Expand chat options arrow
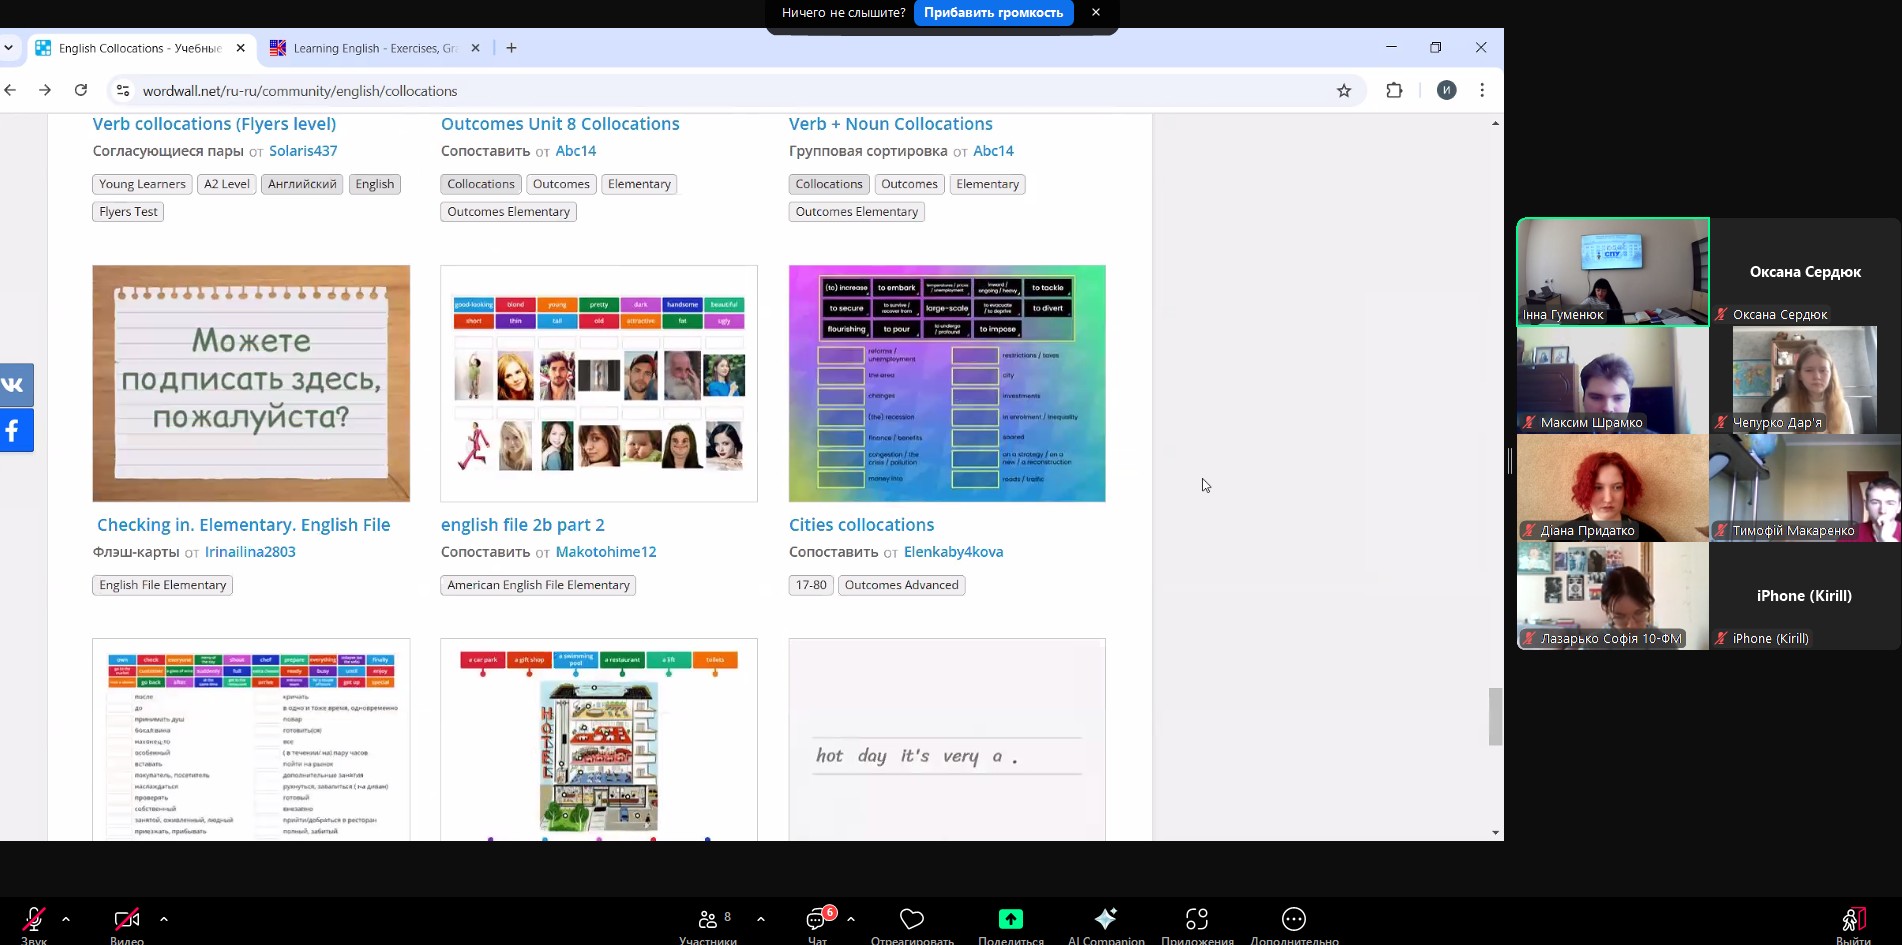 (x=851, y=919)
